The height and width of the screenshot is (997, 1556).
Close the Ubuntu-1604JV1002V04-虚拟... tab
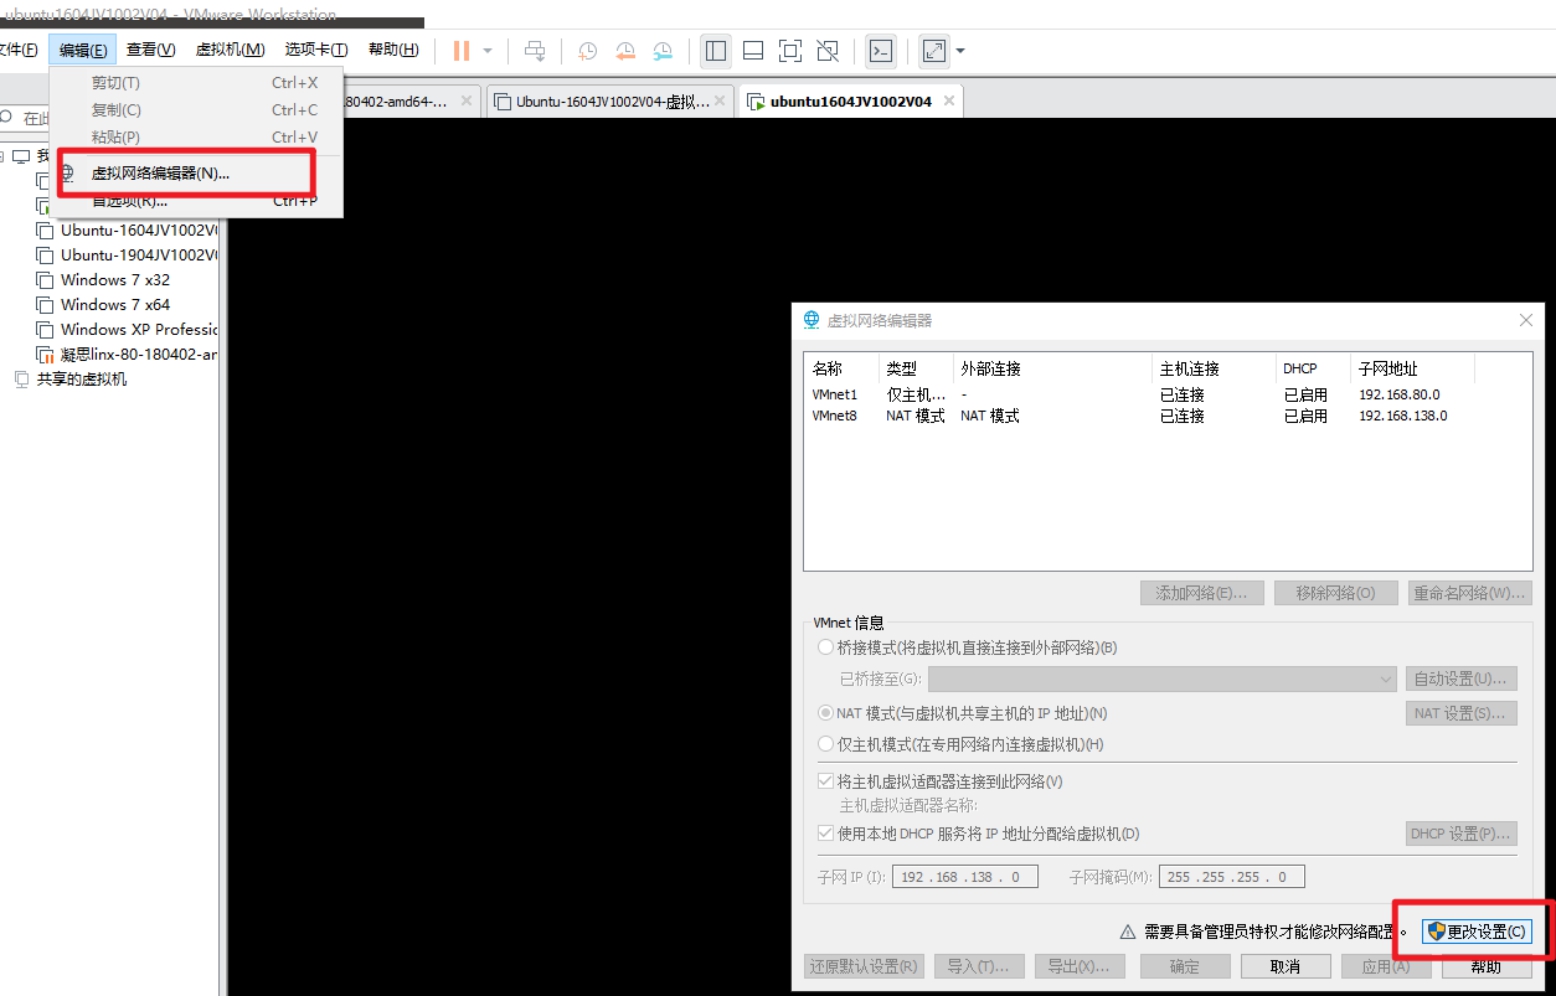[x=720, y=101]
